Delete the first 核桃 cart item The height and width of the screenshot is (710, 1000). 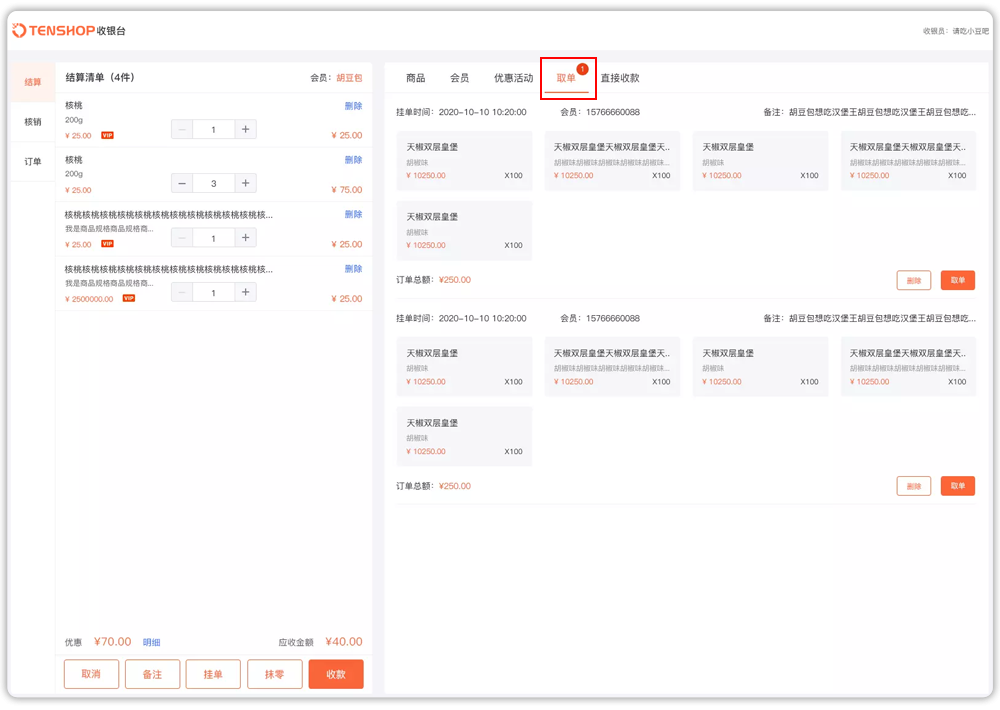353,106
